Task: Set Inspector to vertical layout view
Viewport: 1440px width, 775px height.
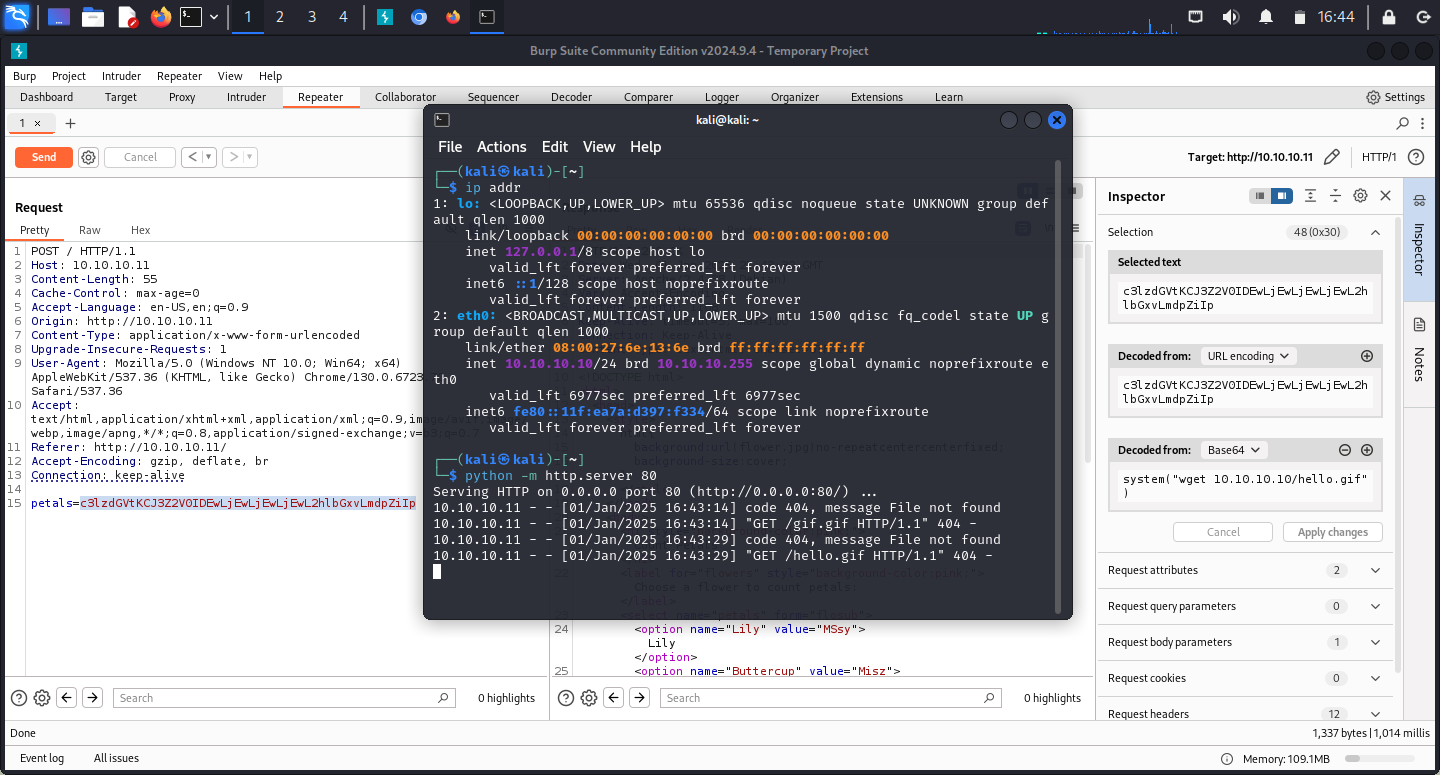Action: tap(1260, 196)
